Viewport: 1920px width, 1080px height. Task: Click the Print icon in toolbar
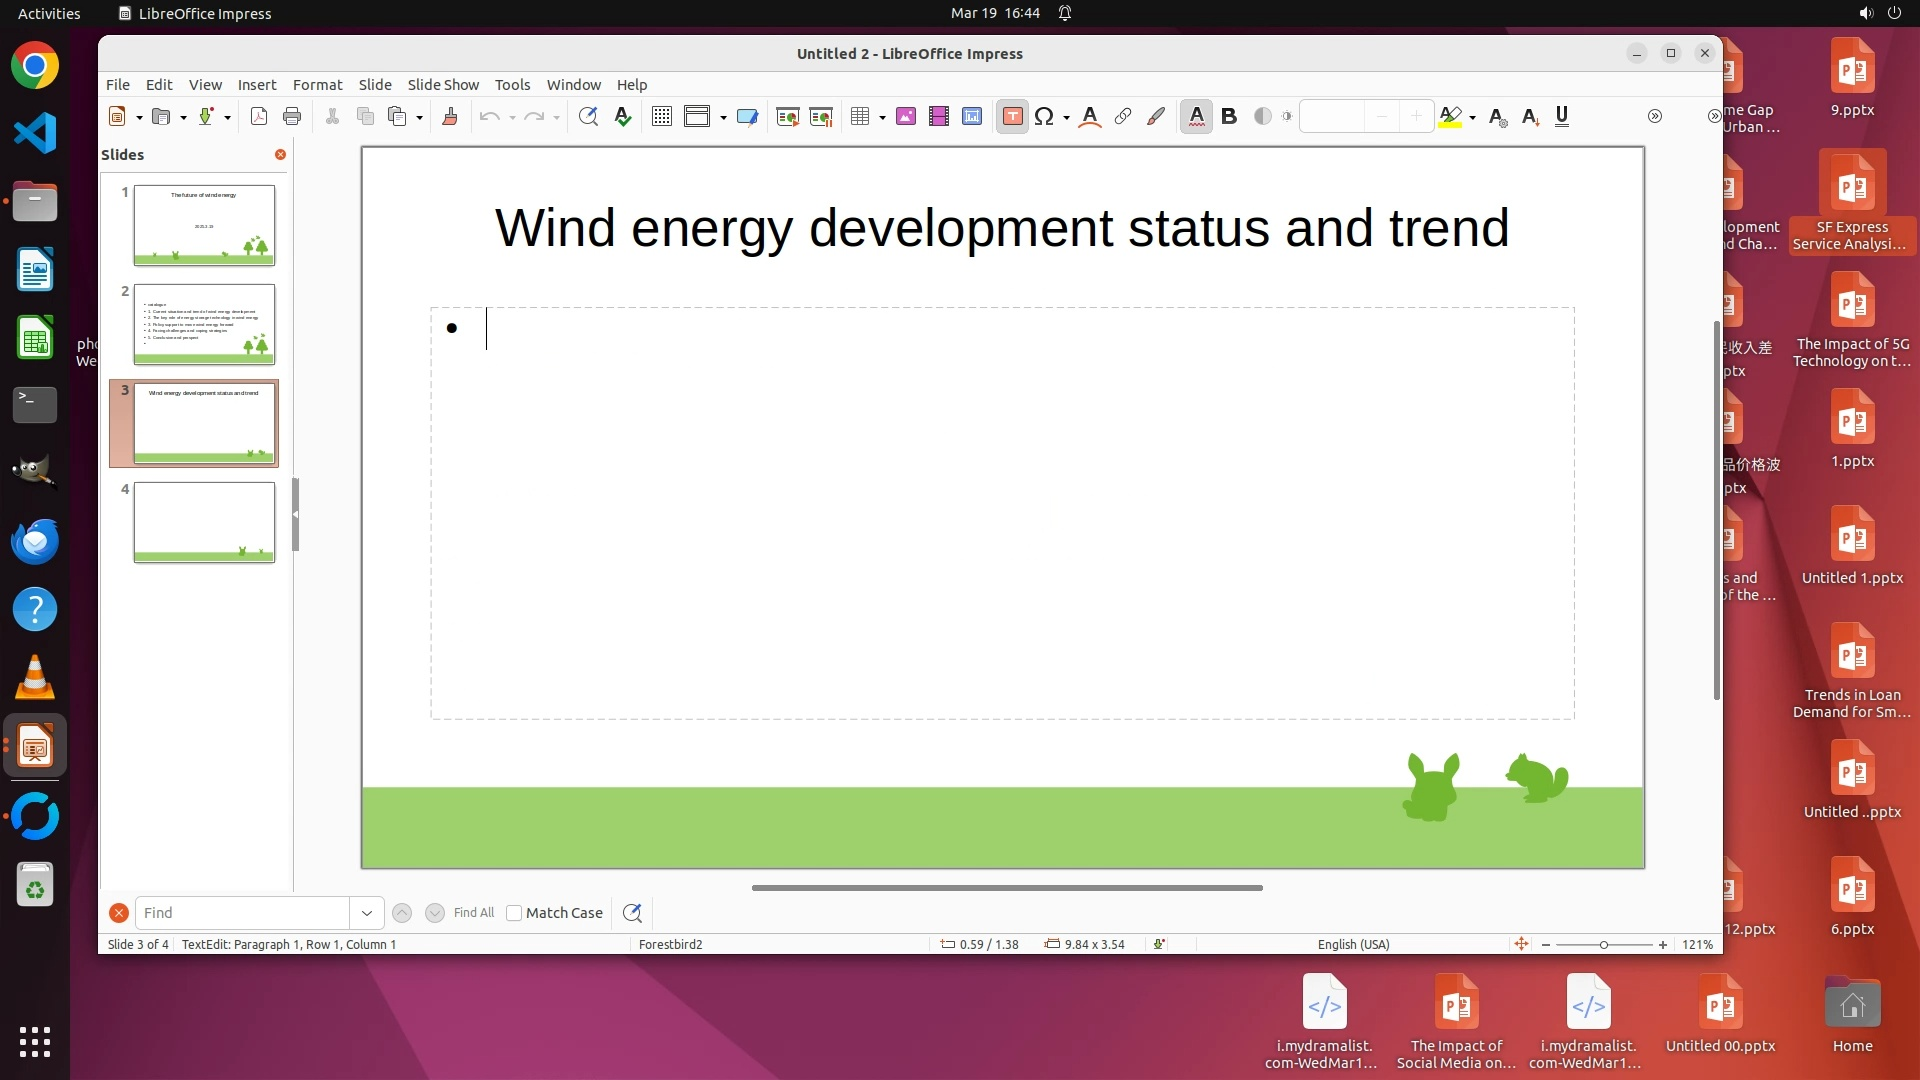292,117
